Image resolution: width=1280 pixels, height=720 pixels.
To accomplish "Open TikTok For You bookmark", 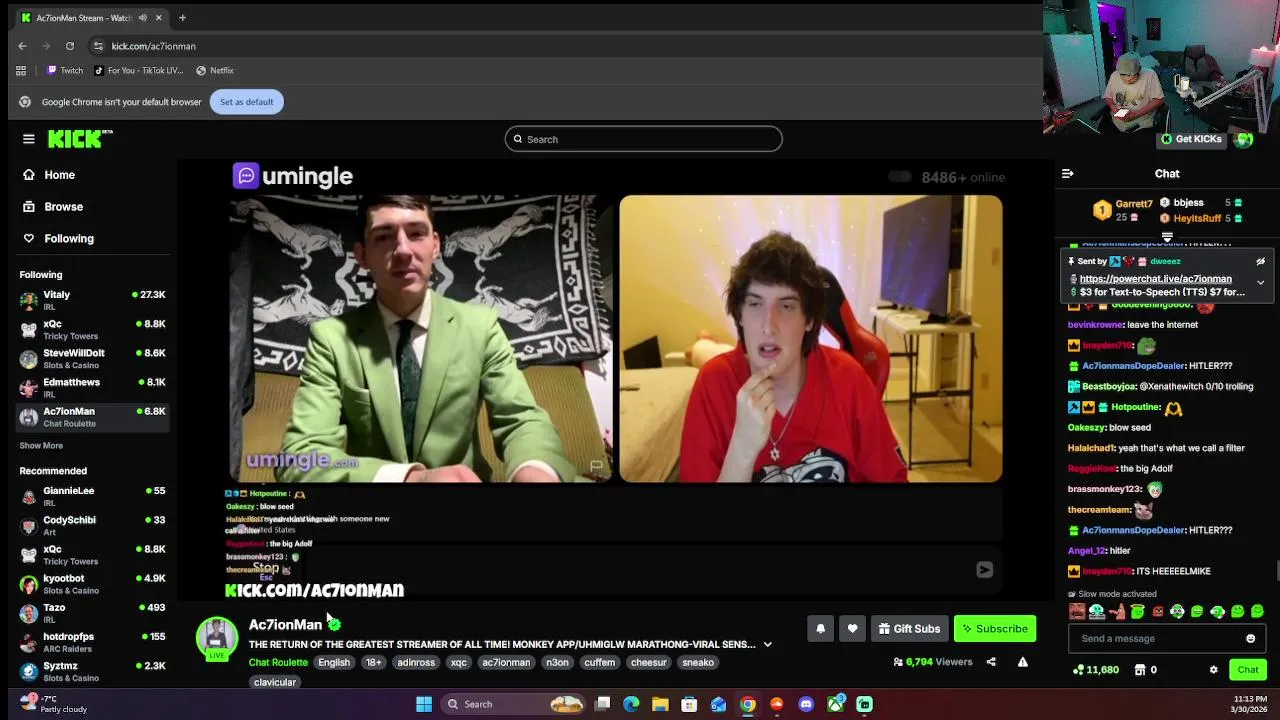I will click(x=138, y=71).
